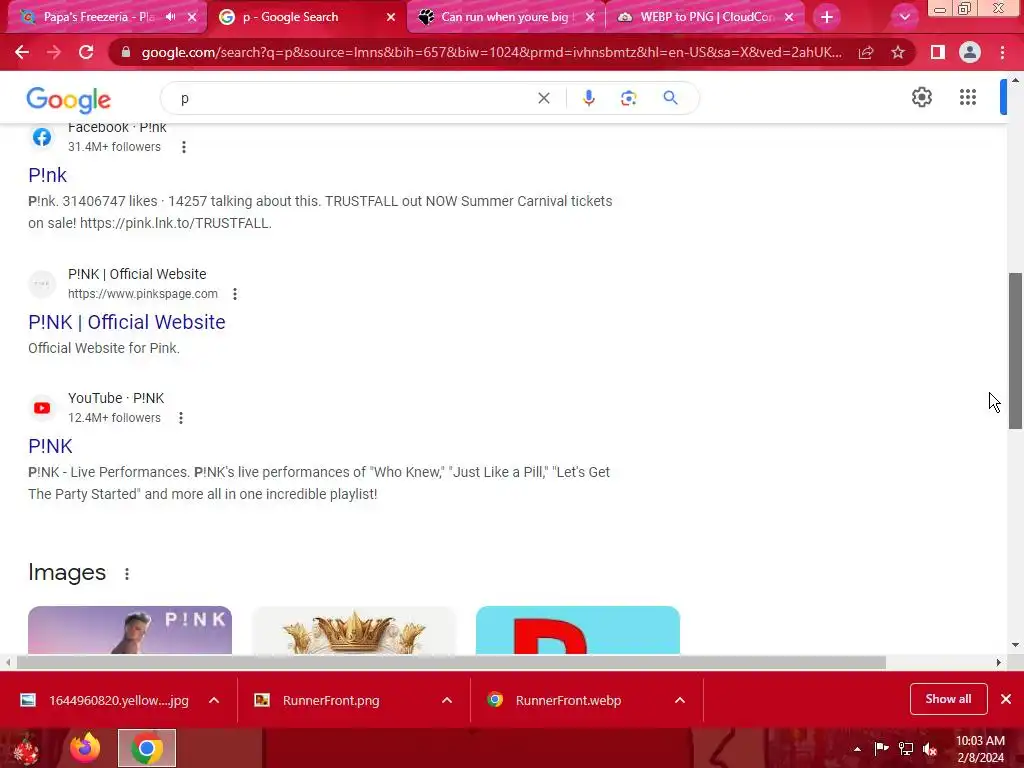Expand options for the RunnerFront.png download
This screenshot has height=768, width=1024.
[x=447, y=700]
